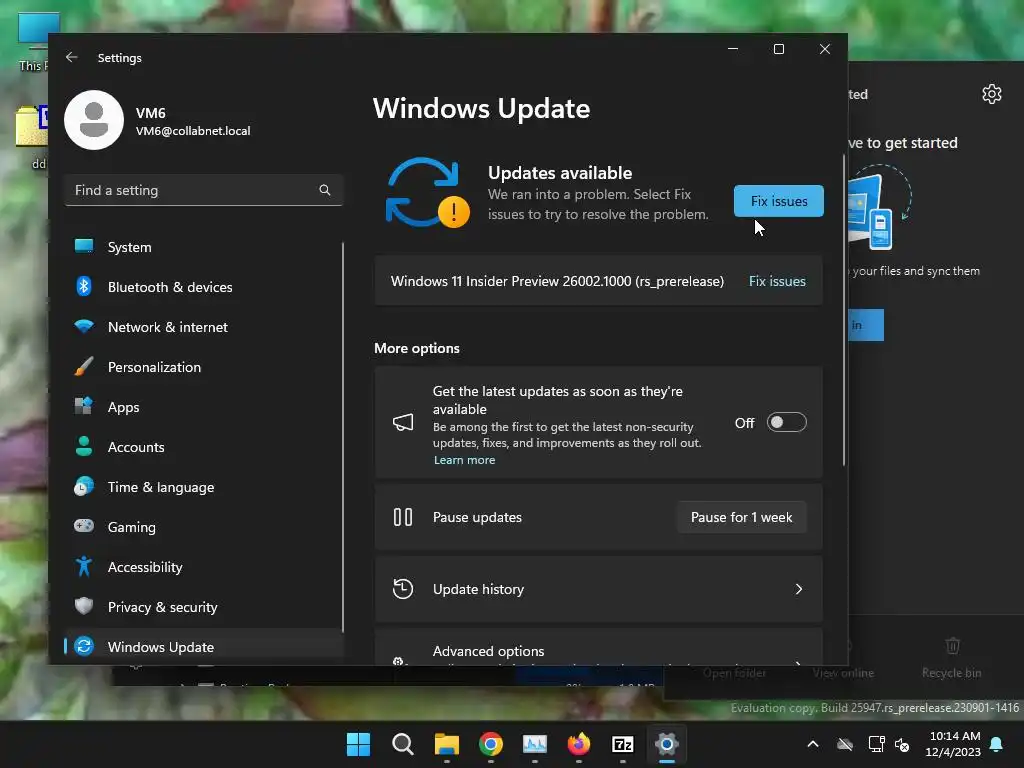The width and height of the screenshot is (1024, 768).
Task: Open the clock showing 10:14 AM
Action: 953,744
